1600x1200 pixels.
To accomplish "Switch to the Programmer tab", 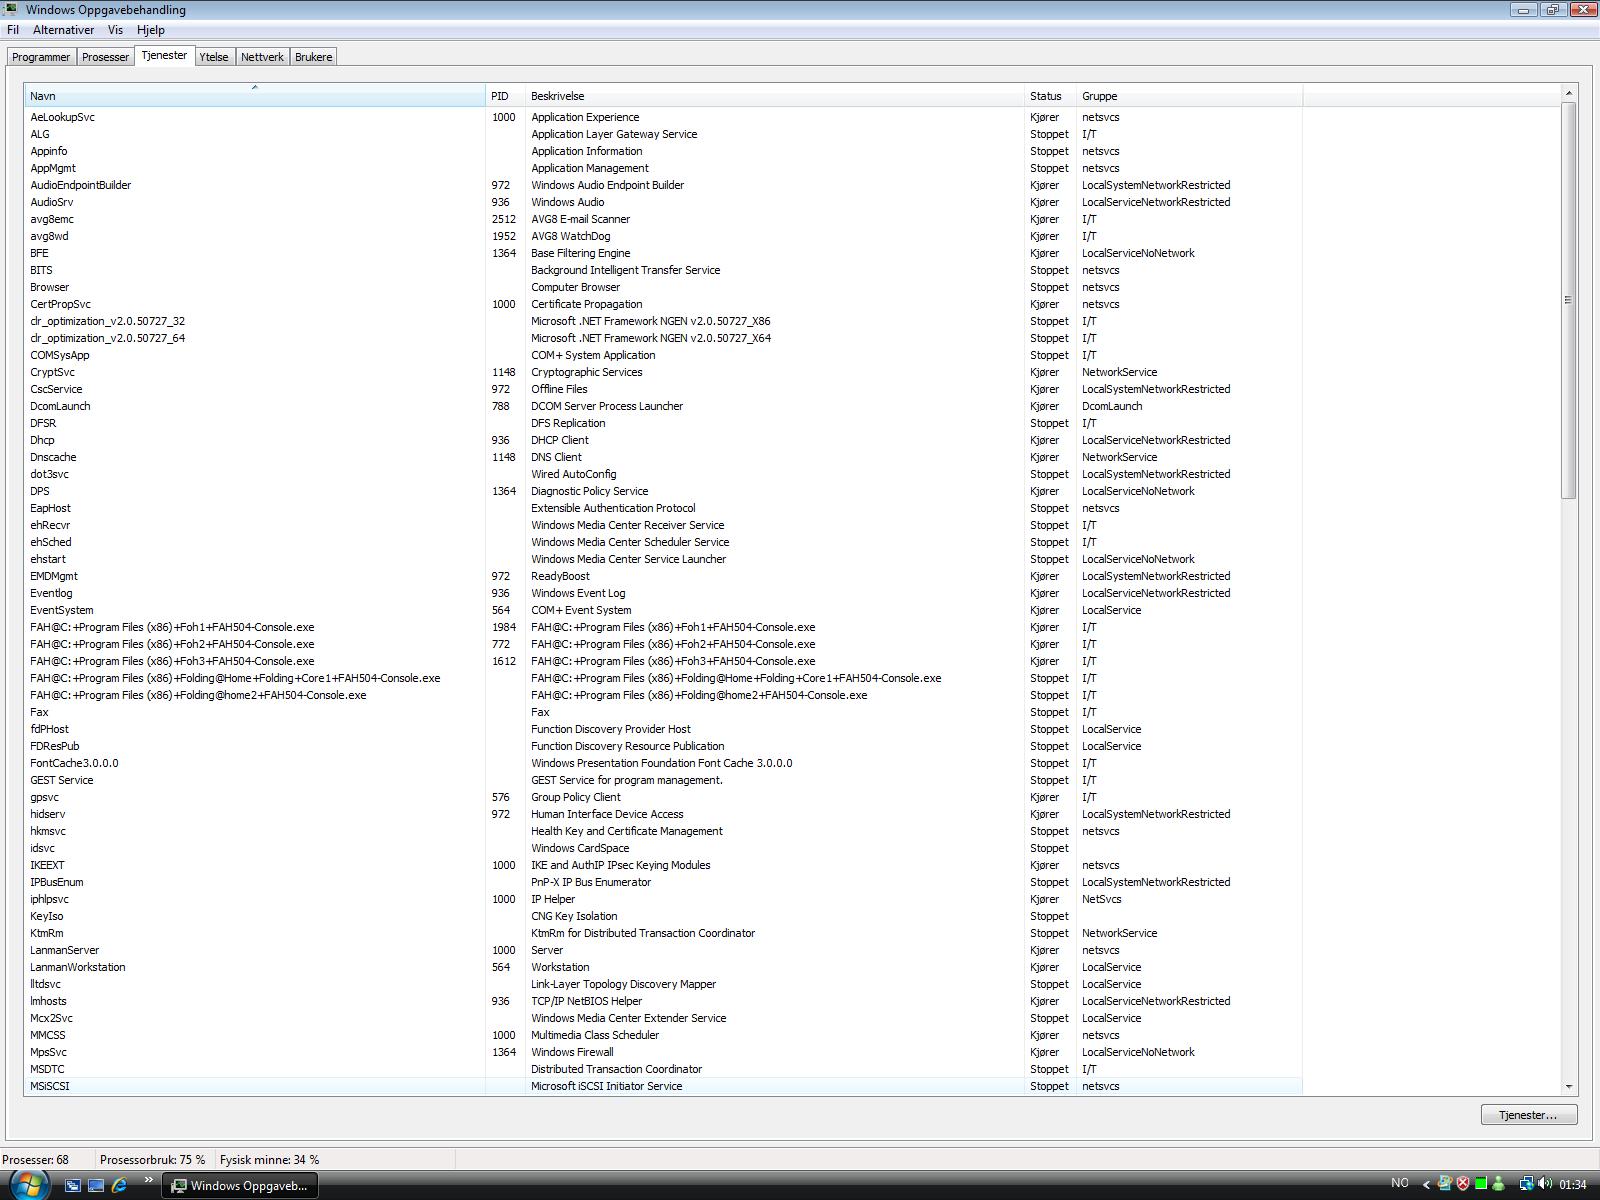I will click(41, 57).
